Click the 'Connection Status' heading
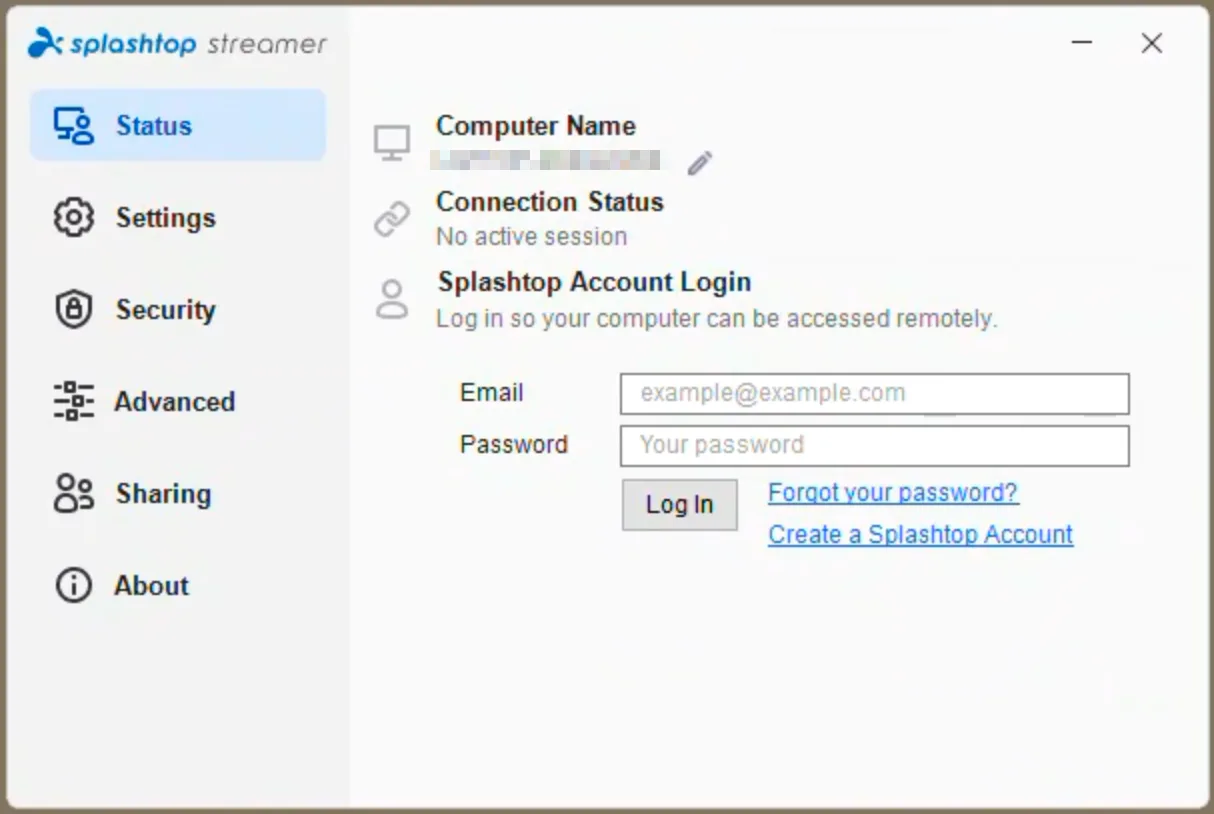The image size is (1214, 814). 550,202
